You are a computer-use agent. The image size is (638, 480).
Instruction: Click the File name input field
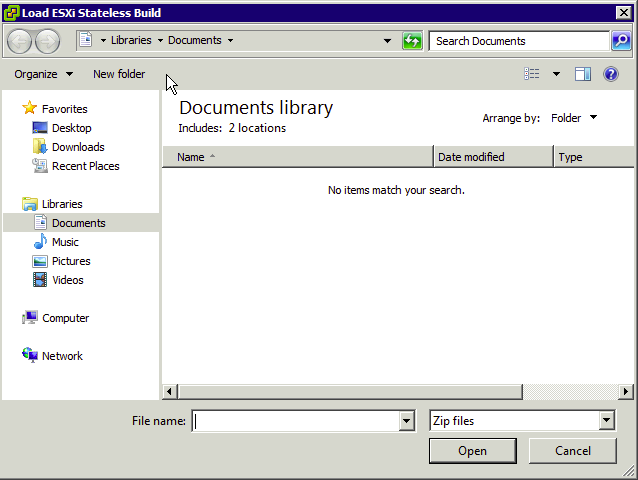[x=296, y=421]
